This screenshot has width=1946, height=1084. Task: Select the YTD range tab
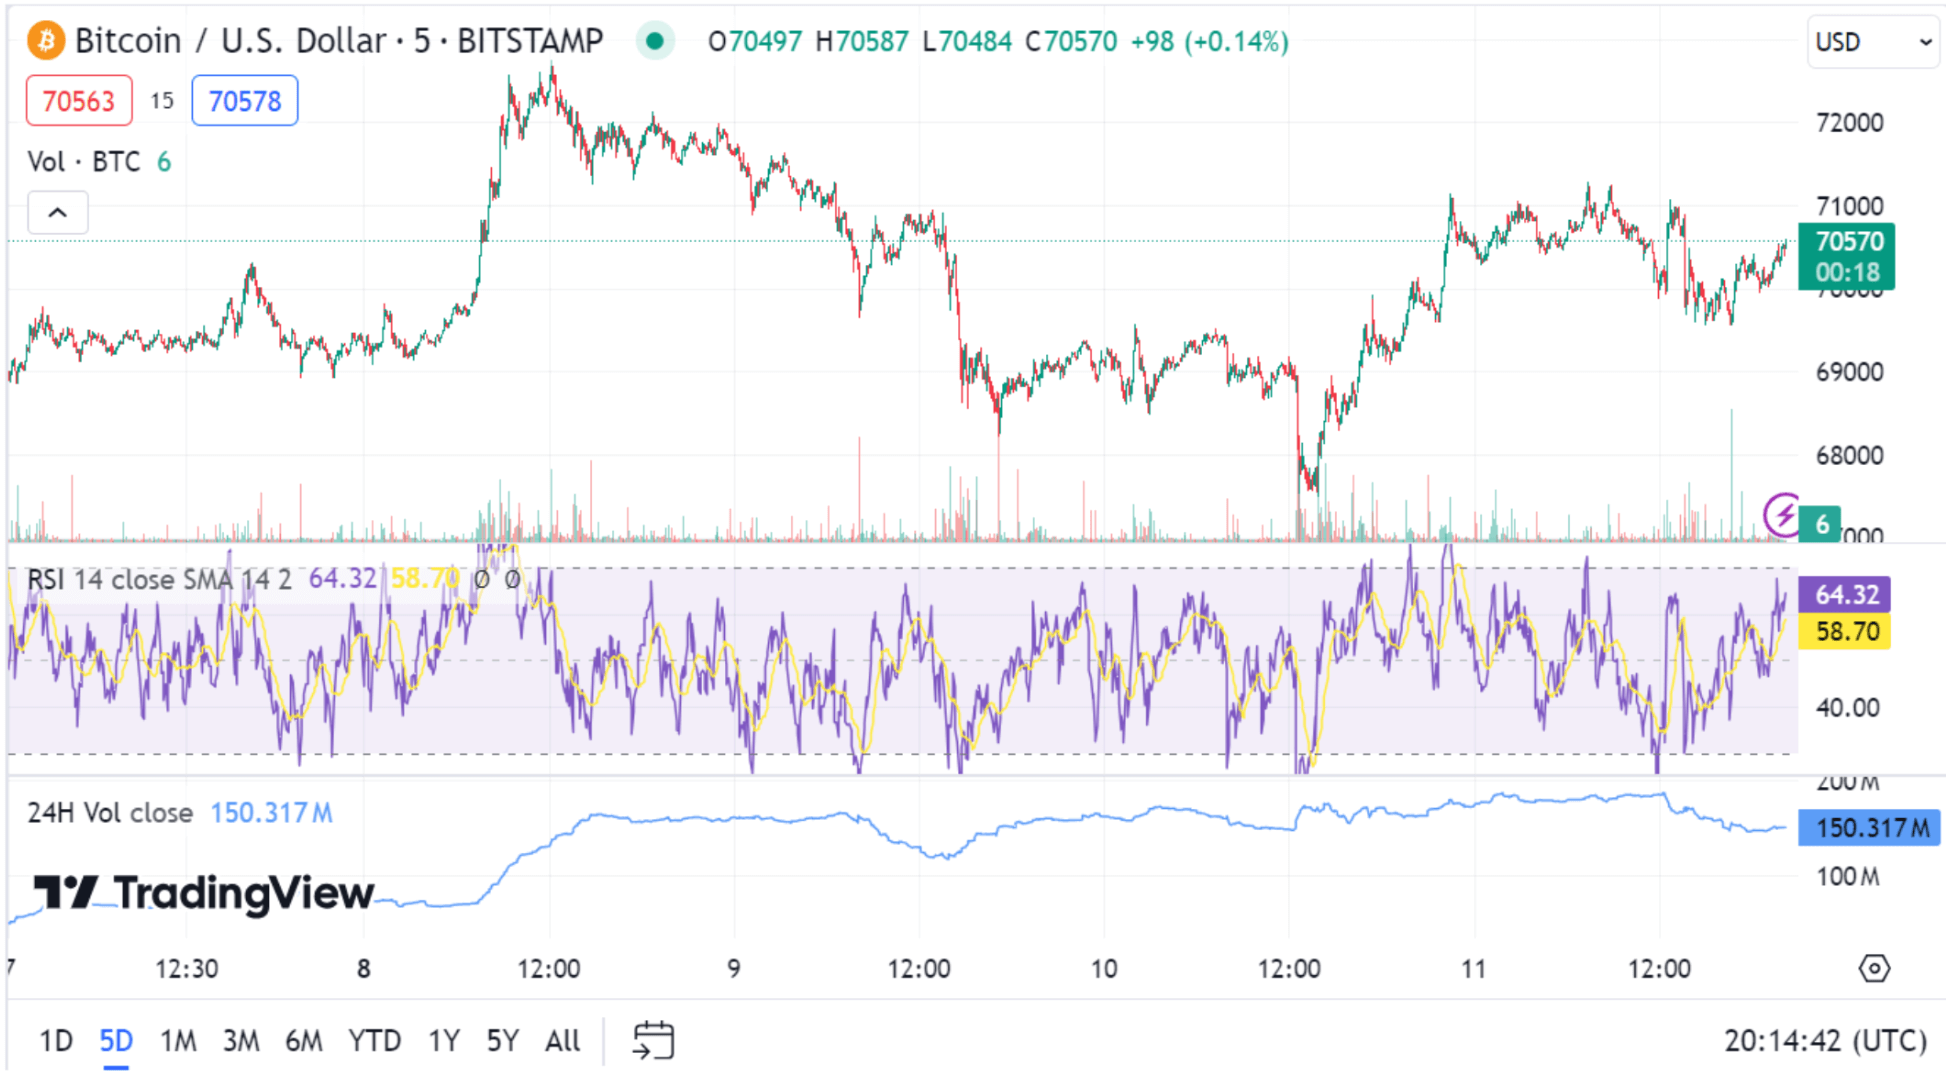[x=374, y=1040]
